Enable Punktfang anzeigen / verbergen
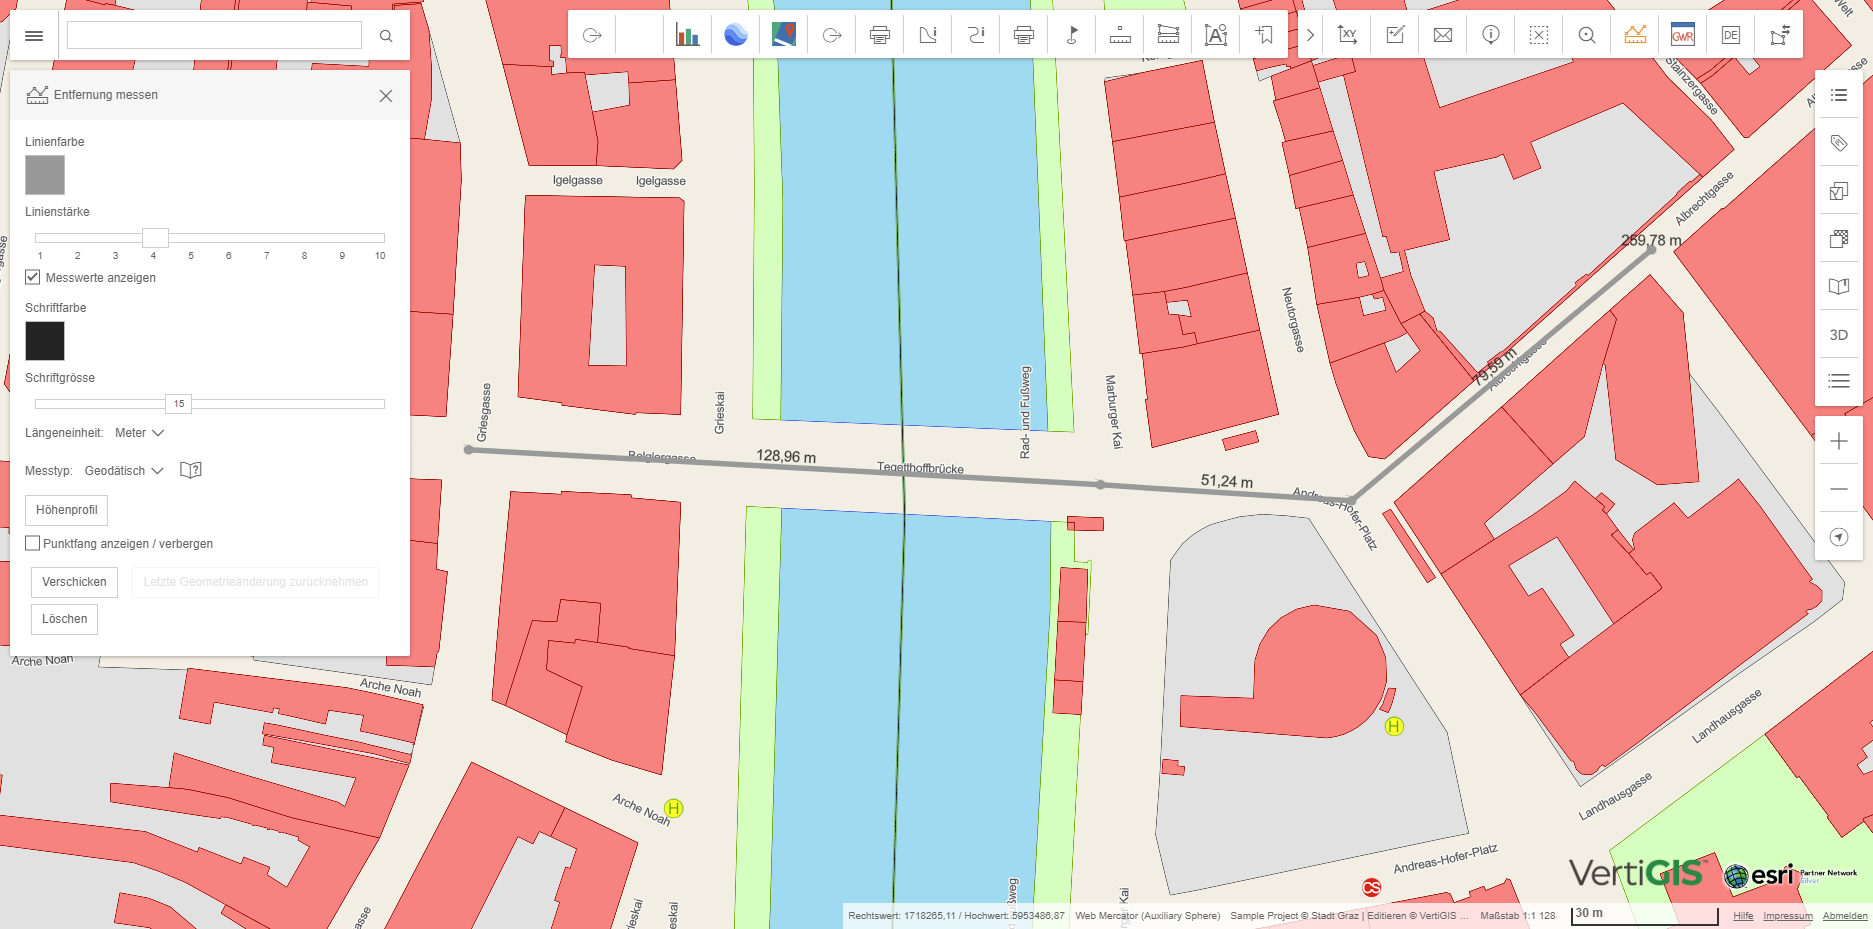This screenshot has height=929, width=1873. [32, 543]
